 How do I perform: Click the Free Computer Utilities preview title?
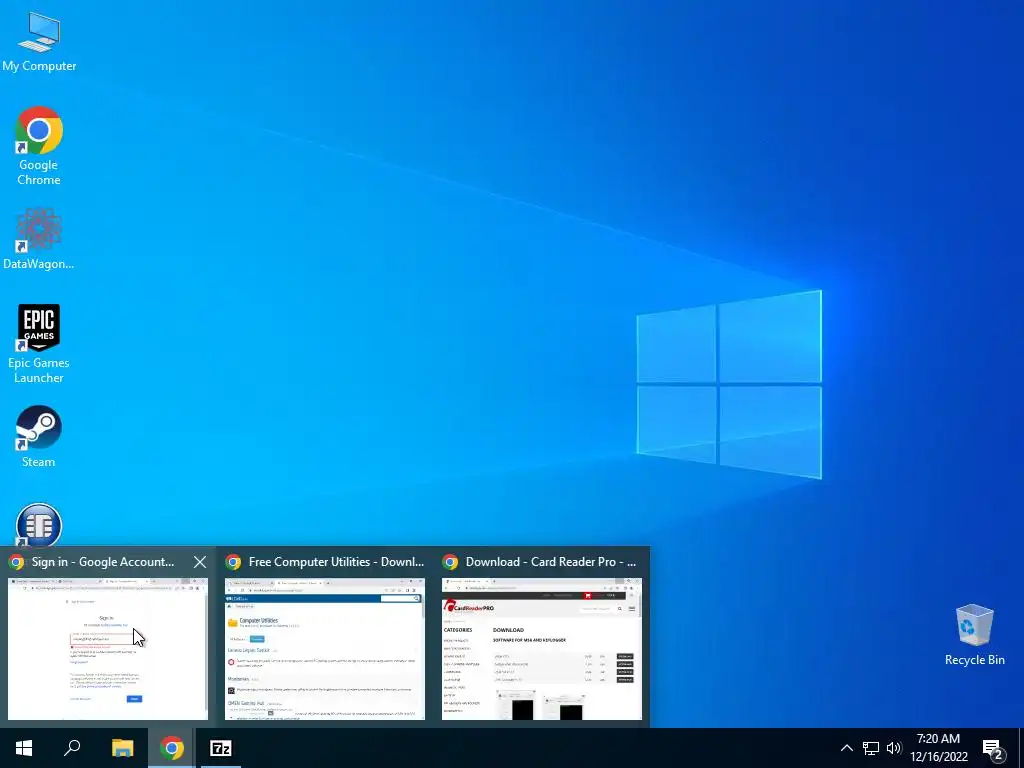click(x=336, y=562)
